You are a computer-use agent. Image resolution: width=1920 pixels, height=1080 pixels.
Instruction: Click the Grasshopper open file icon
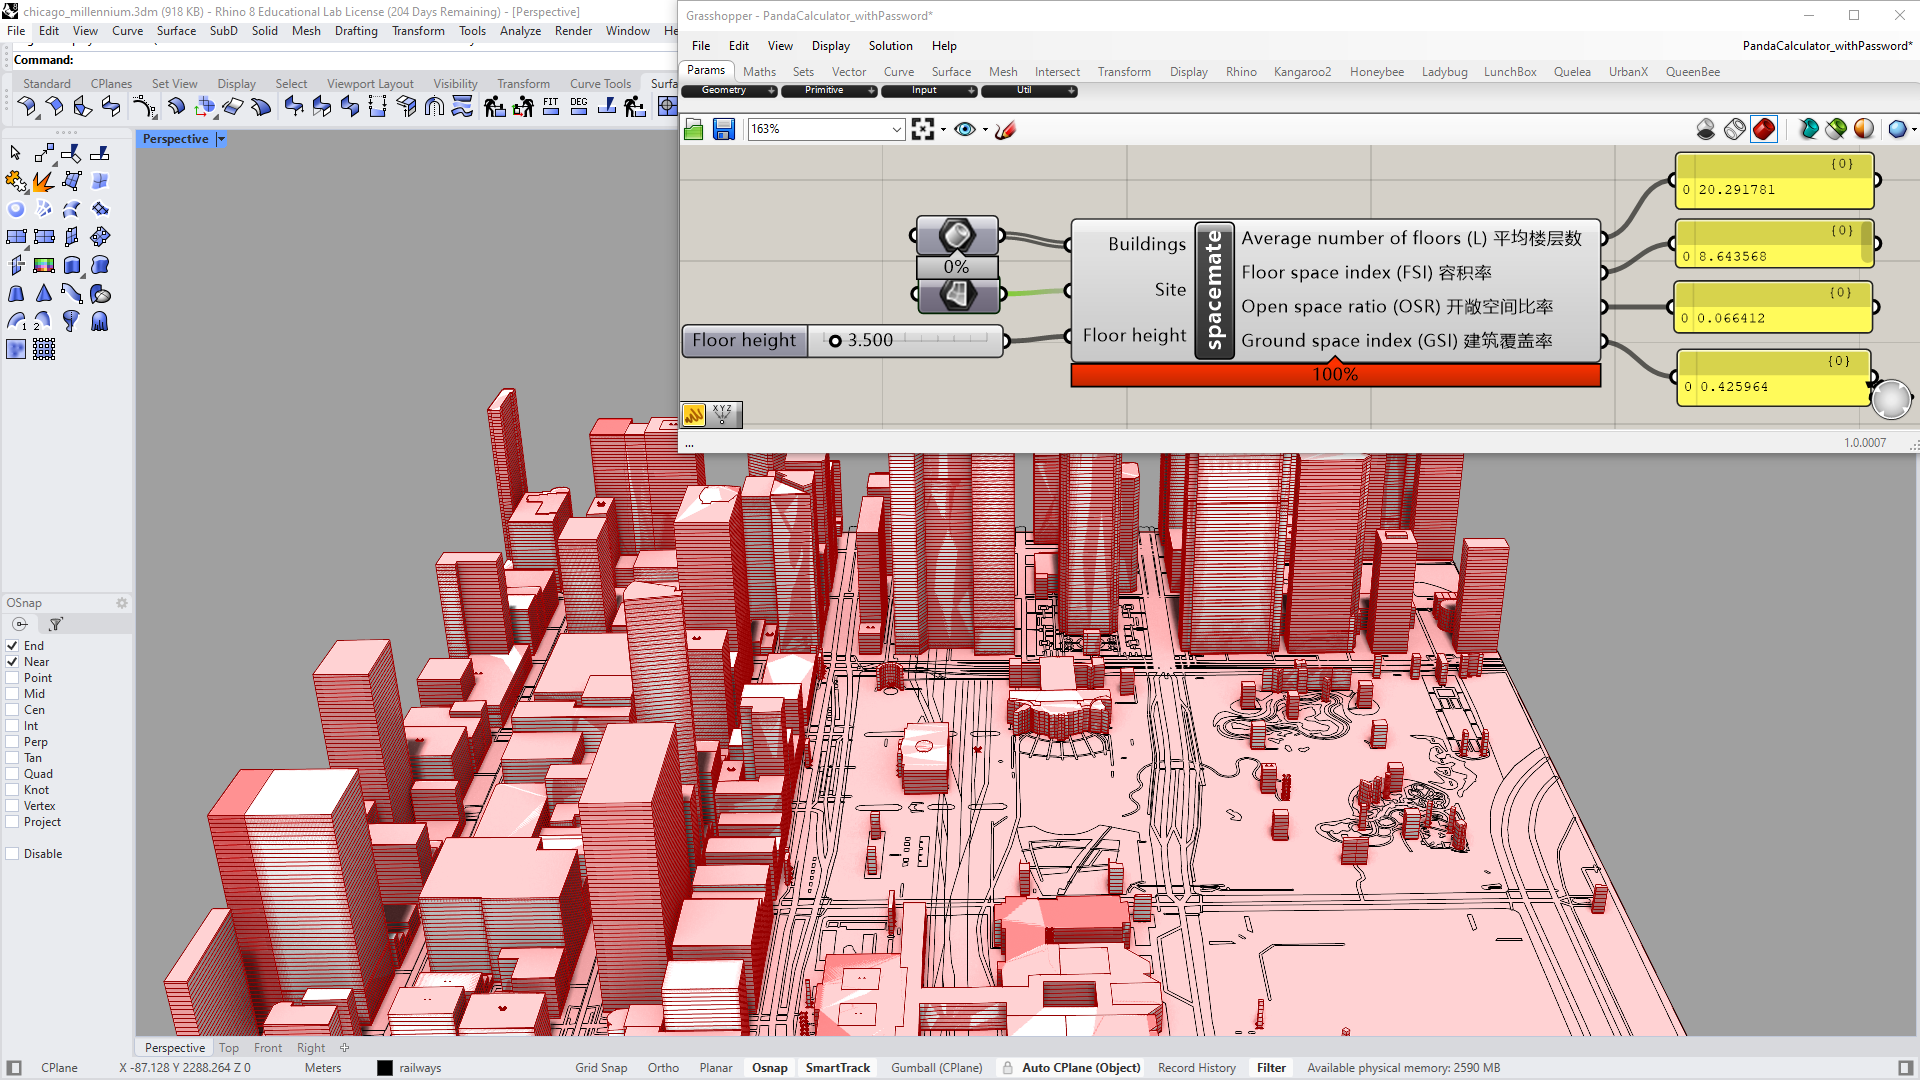click(x=694, y=129)
